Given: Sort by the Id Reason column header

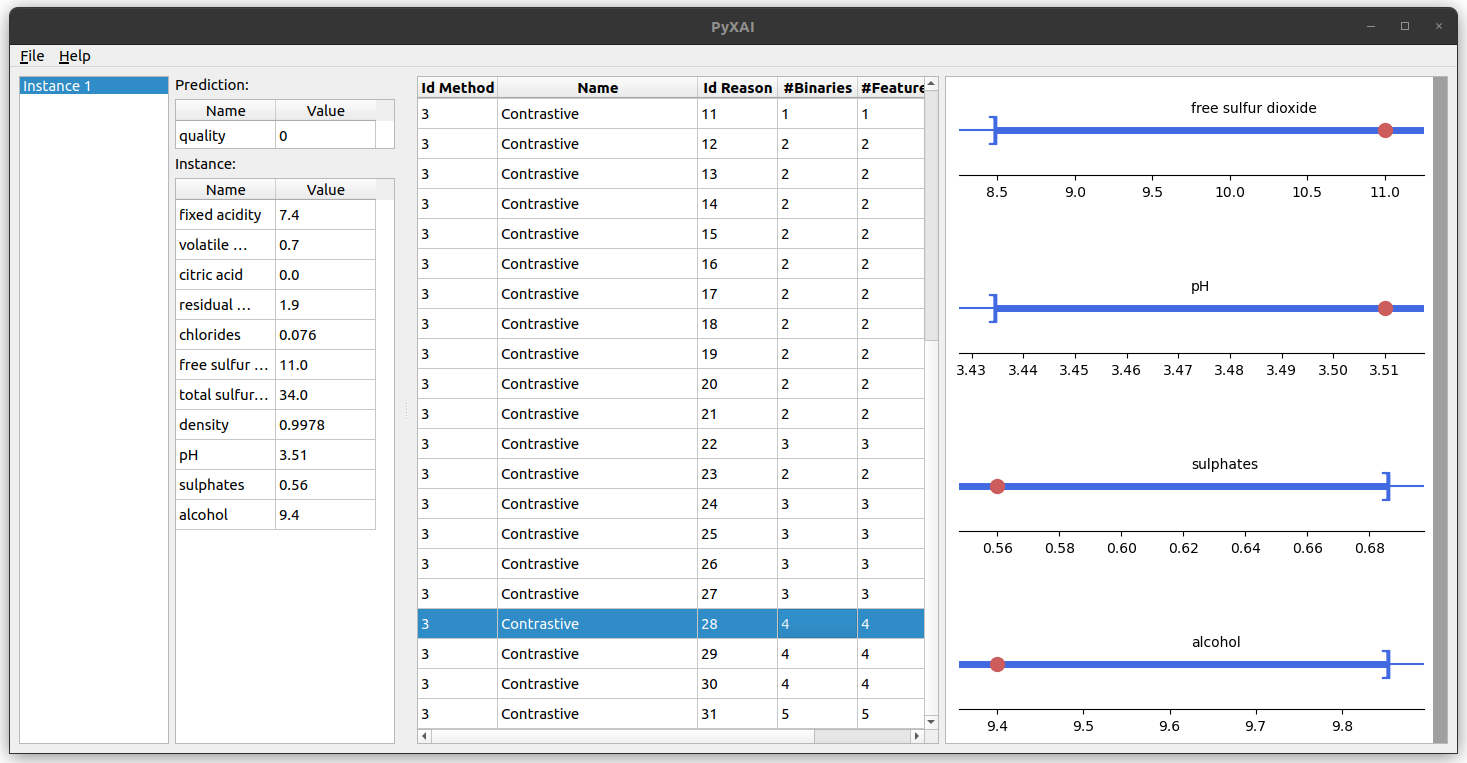Looking at the screenshot, I should tap(737, 88).
